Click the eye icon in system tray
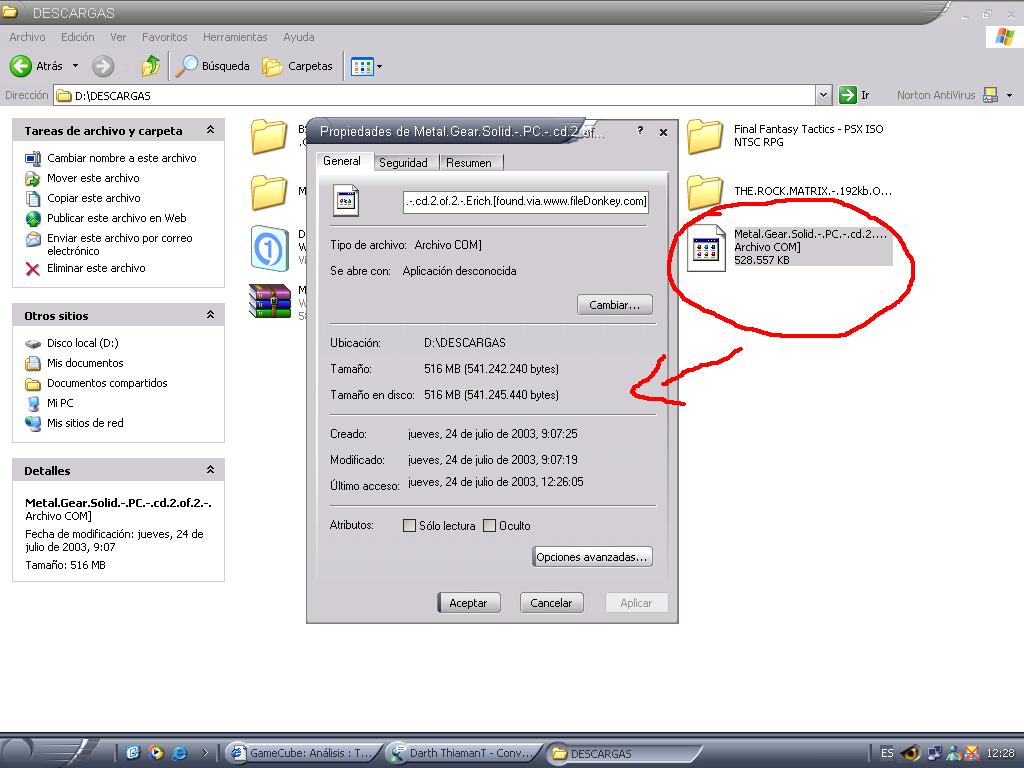Screen dimensions: 1024x768 pyautogui.click(x=910, y=753)
